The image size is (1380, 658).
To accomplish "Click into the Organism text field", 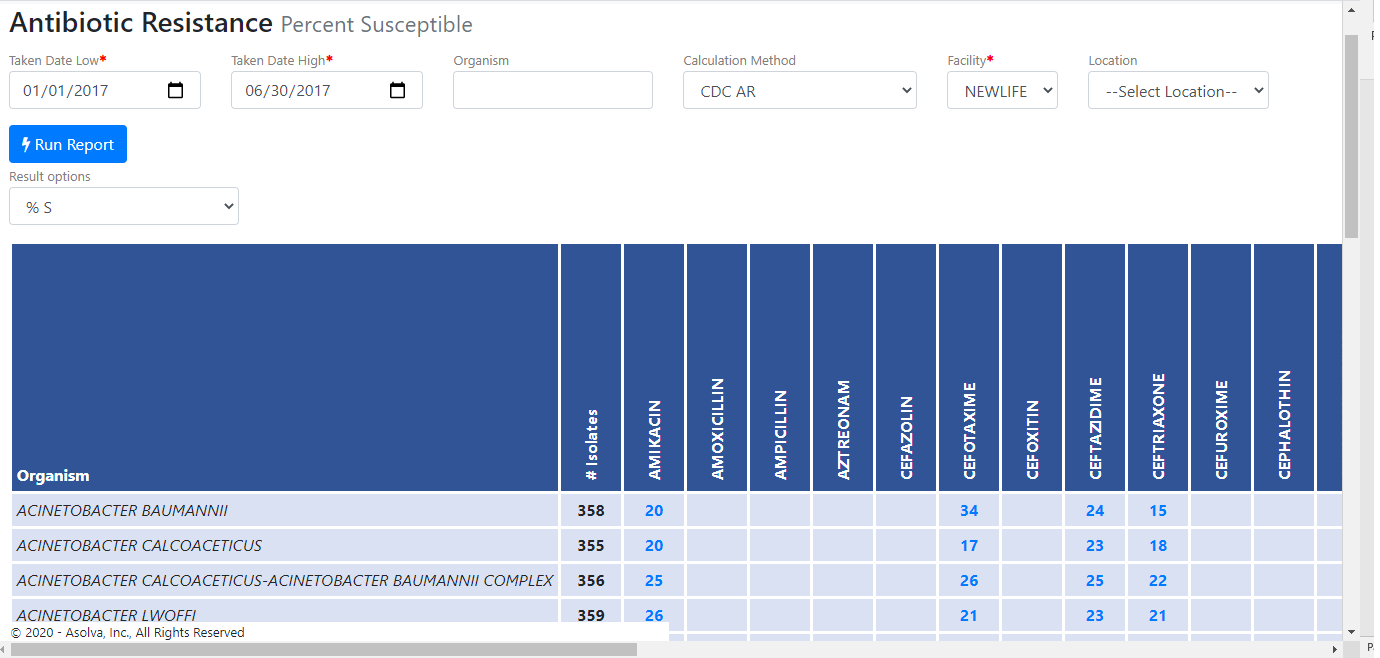I will click(x=553, y=91).
